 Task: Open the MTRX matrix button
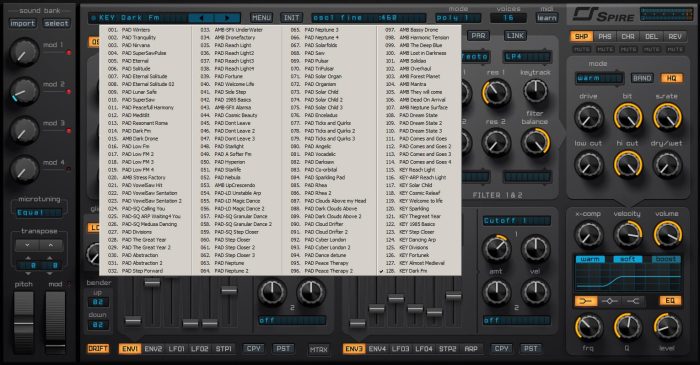coord(318,350)
